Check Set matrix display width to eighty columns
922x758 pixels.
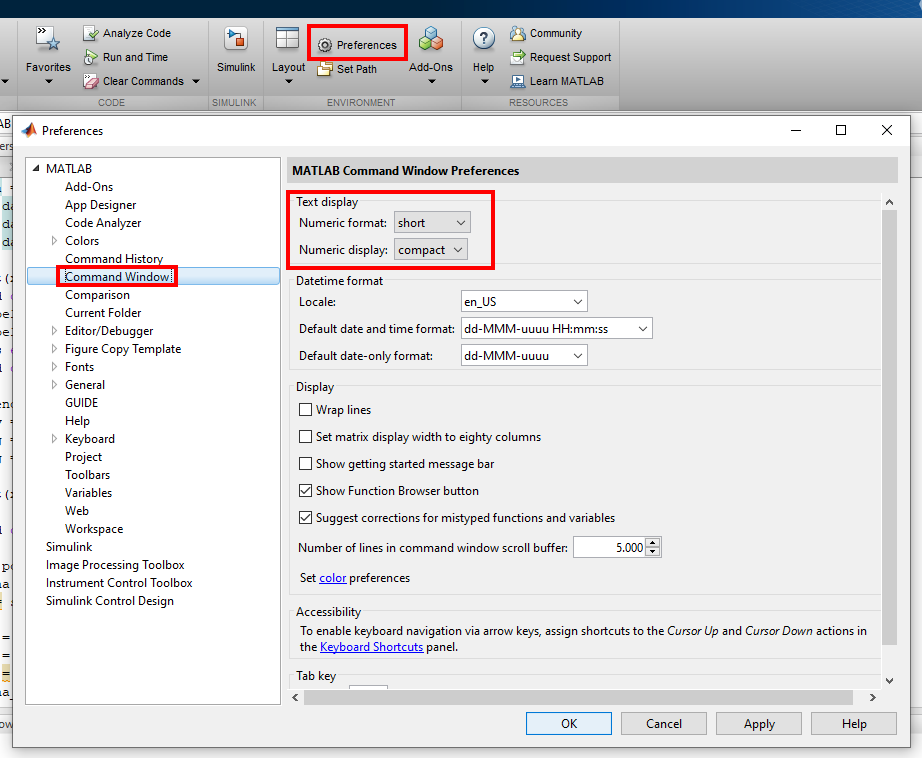click(305, 437)
